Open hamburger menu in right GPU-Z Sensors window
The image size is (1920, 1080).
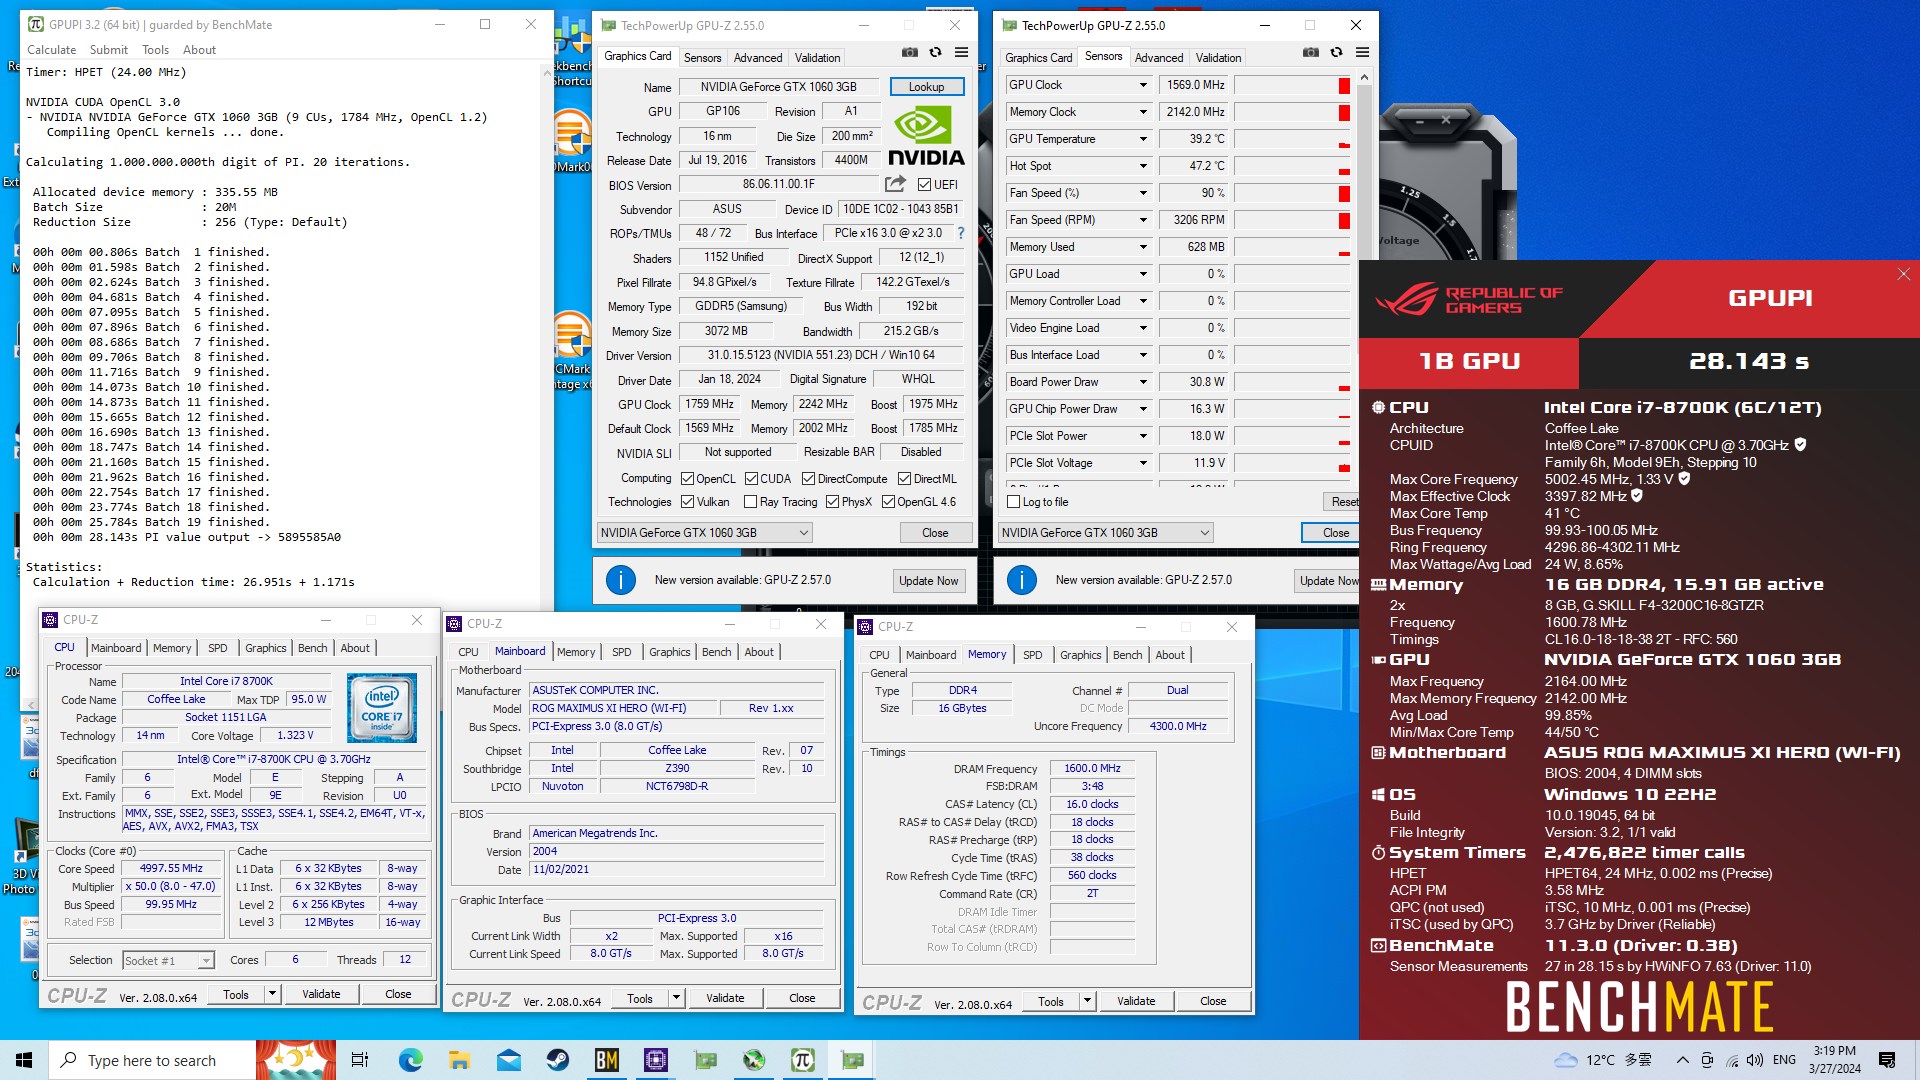pyautogui.click(x=1362, y=53)
